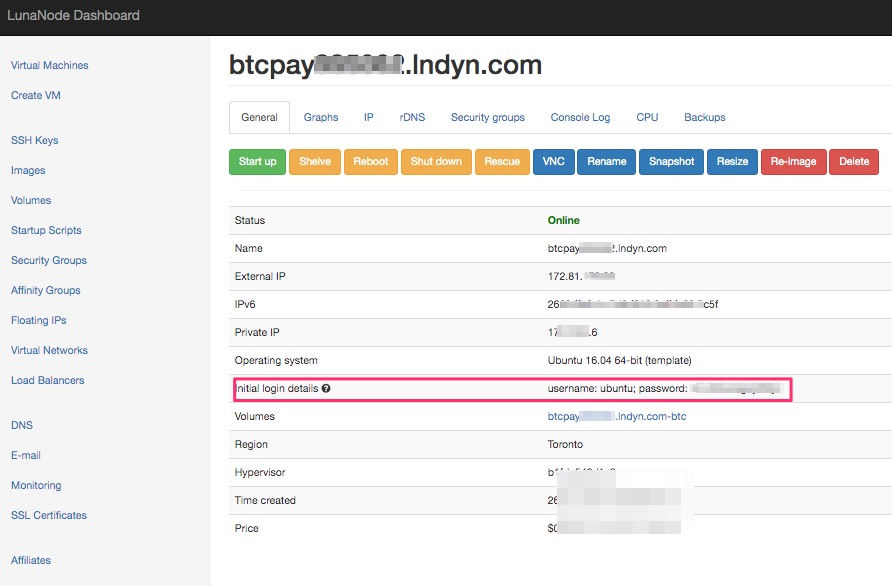Open SSH Keys page
Image resolution: width=892 pixels, height=586 pixels.
tap(35, 141)
